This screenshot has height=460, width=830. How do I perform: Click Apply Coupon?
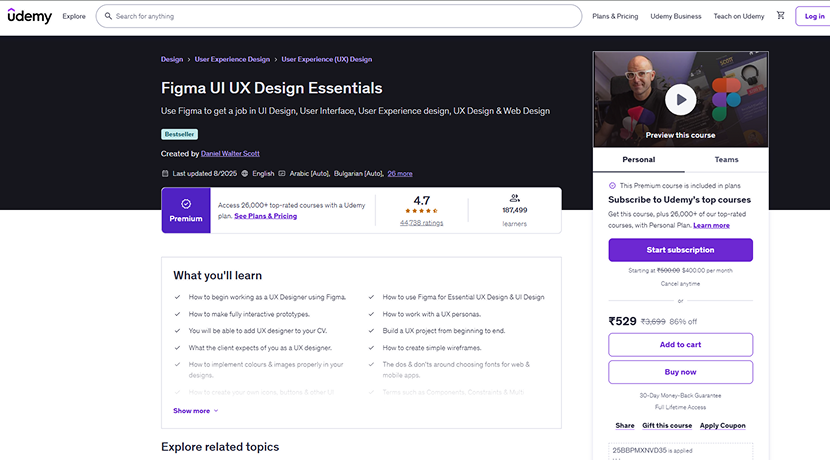[723, 426]
